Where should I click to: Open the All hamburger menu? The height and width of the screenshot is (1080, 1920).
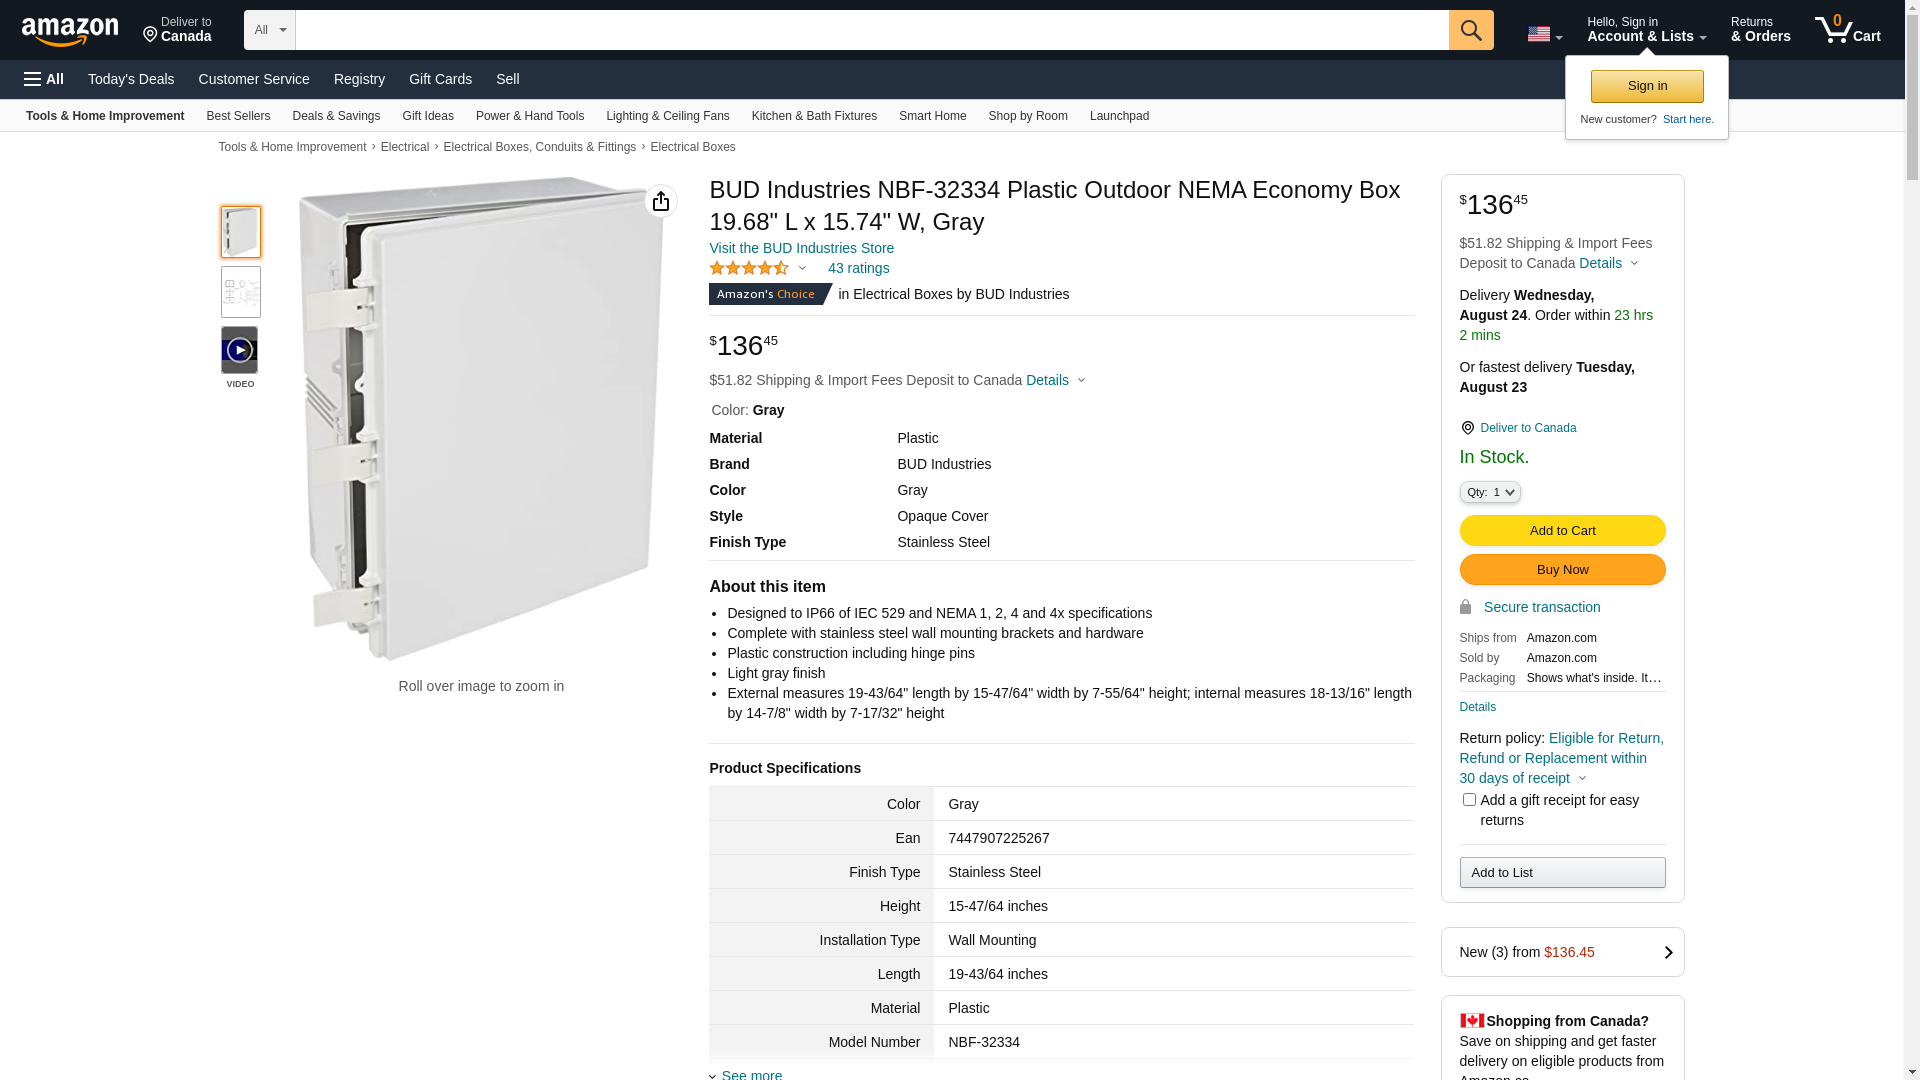[44, 79]
